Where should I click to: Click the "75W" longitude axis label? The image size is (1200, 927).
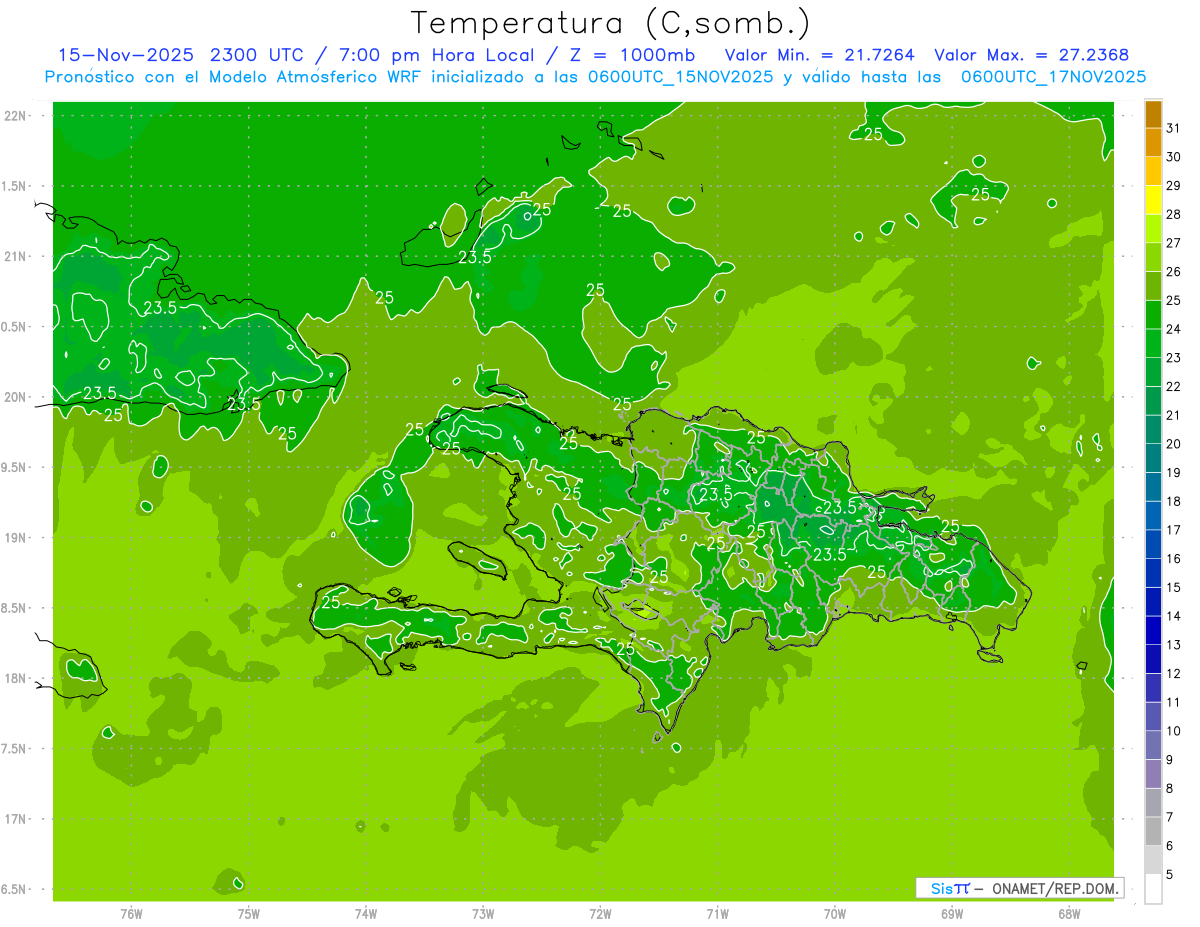point(249,914)
